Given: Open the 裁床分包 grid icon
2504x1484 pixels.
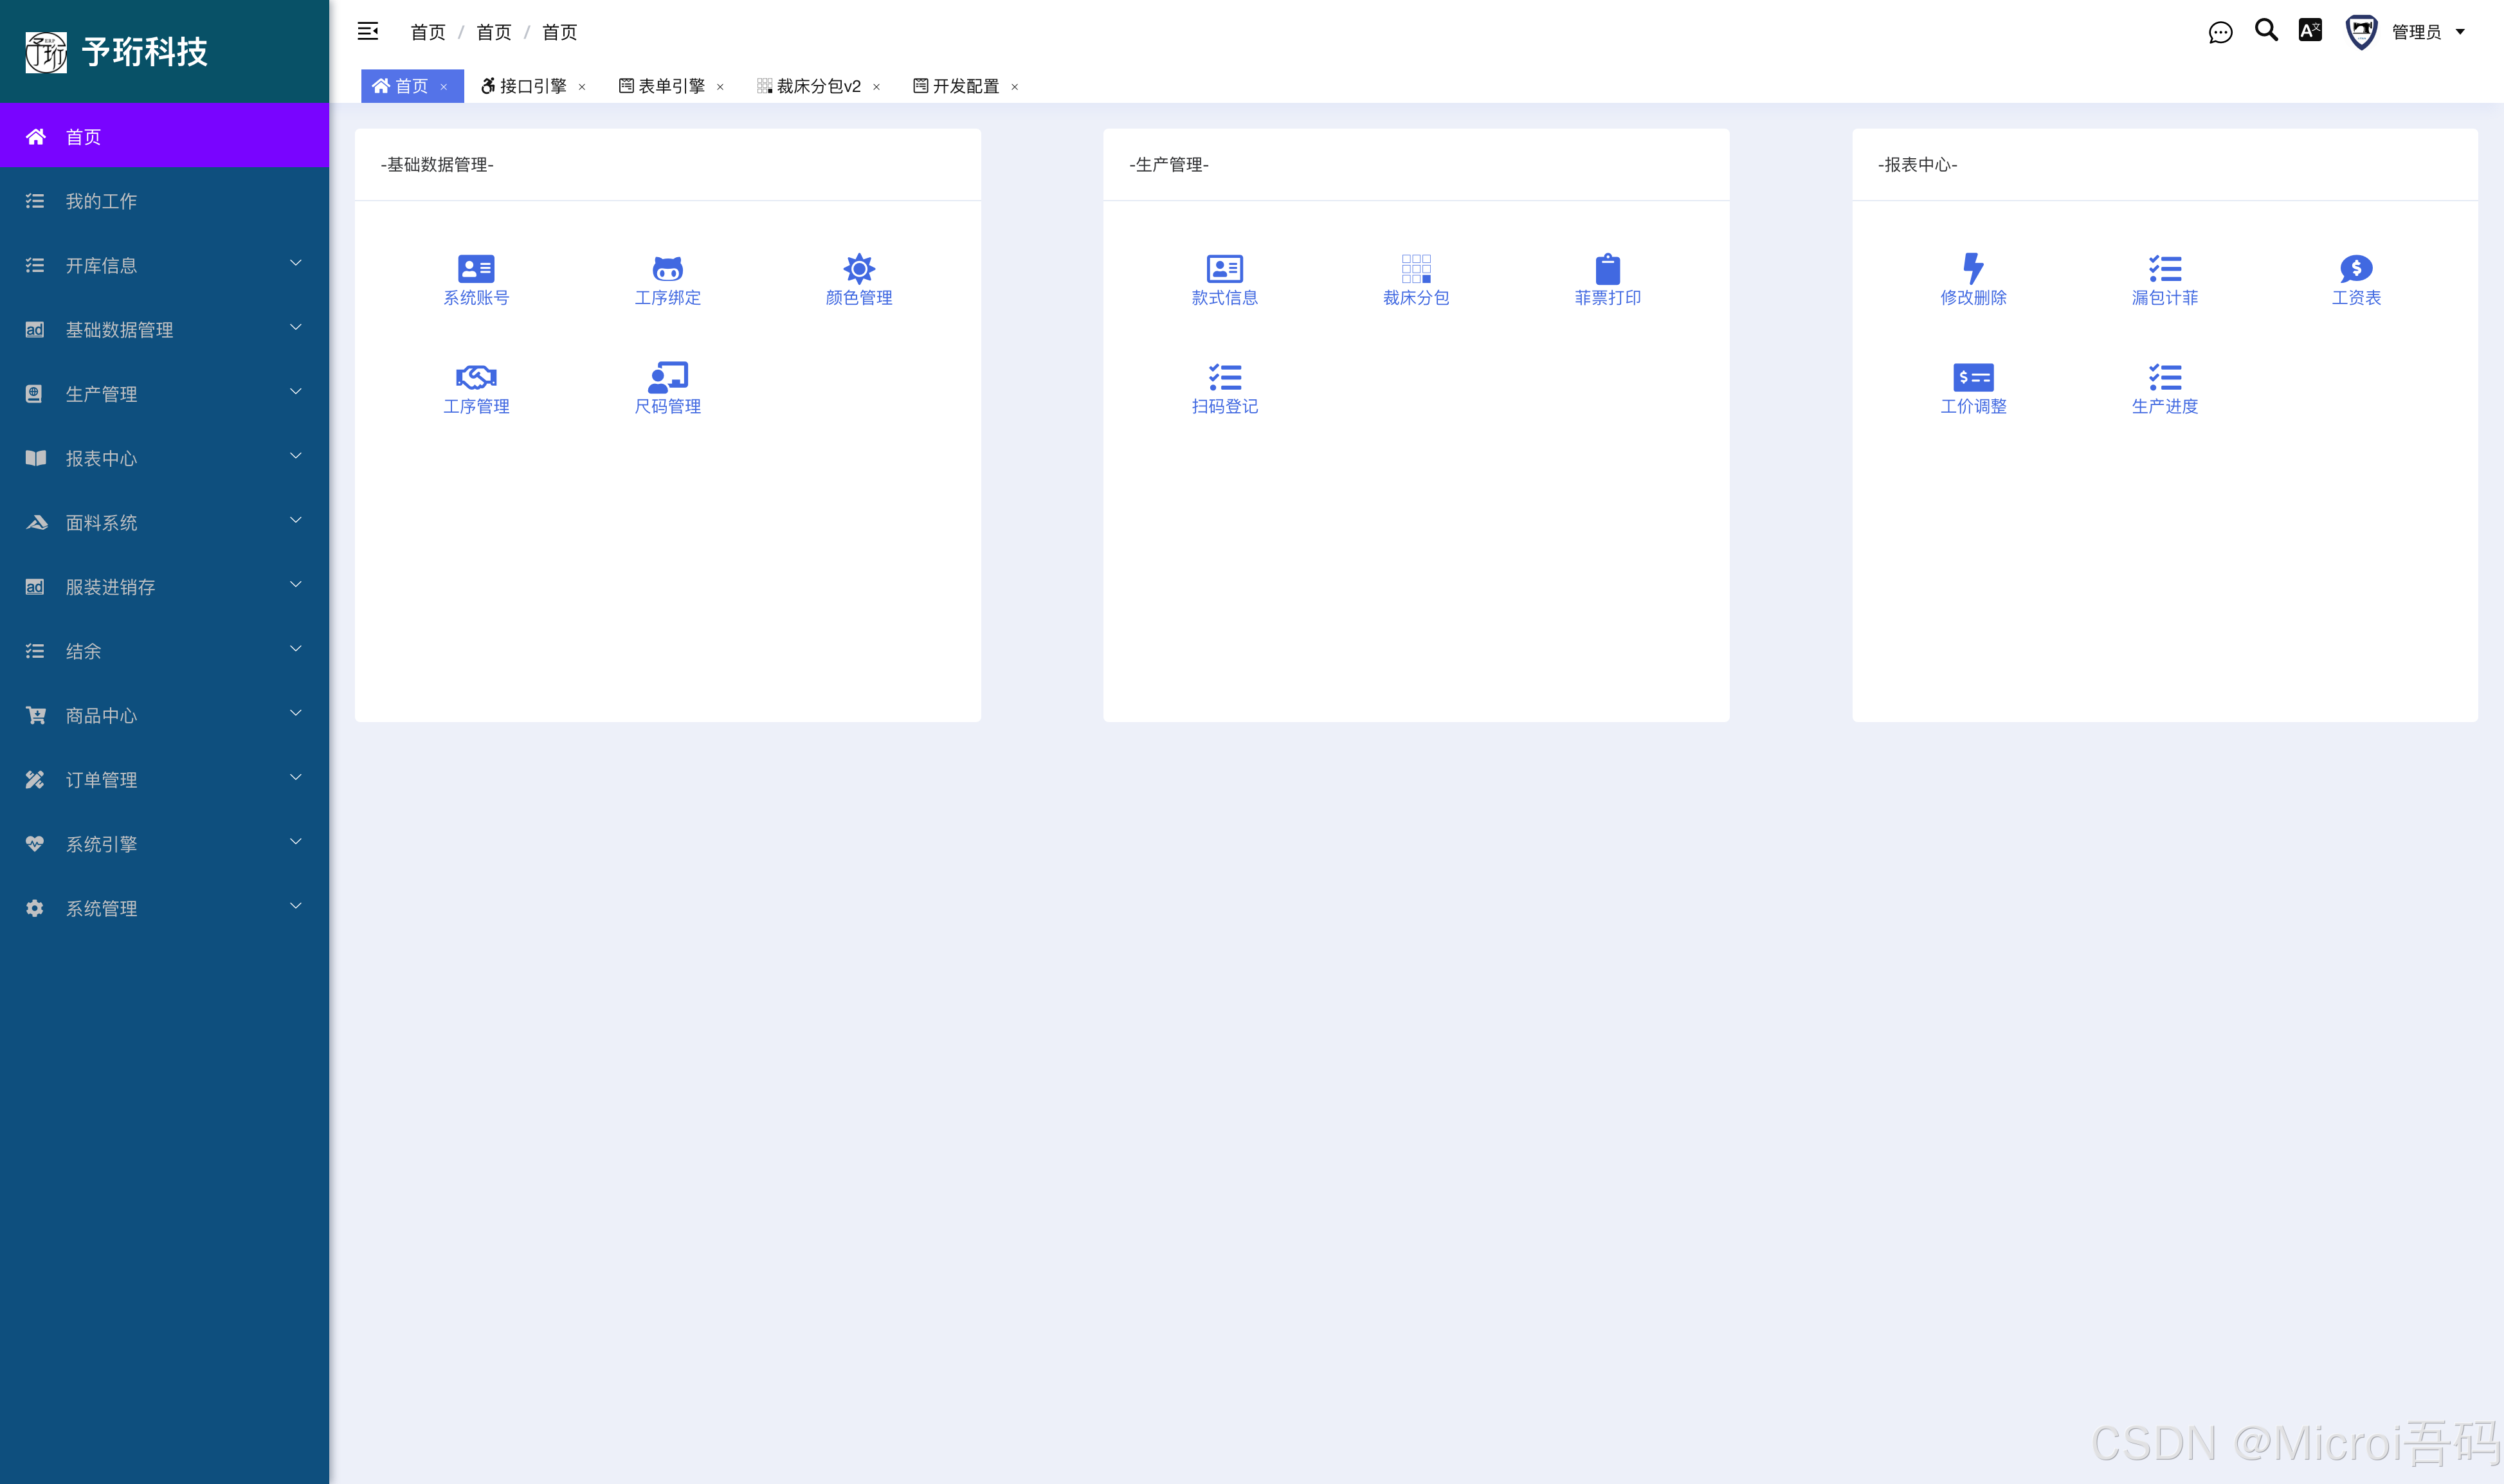Looking at the screenshot, I should (1416, 268).
